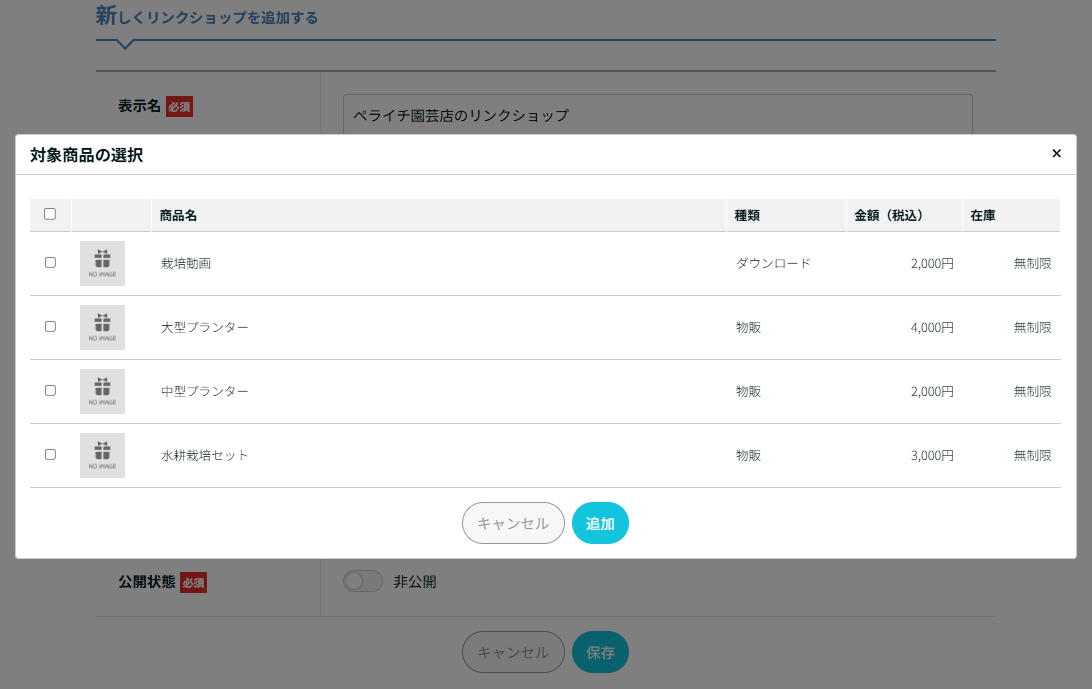Screen dimensions: 1092x689
Task: Click the 金額（税込） column header
Action: tap(888, 215)
